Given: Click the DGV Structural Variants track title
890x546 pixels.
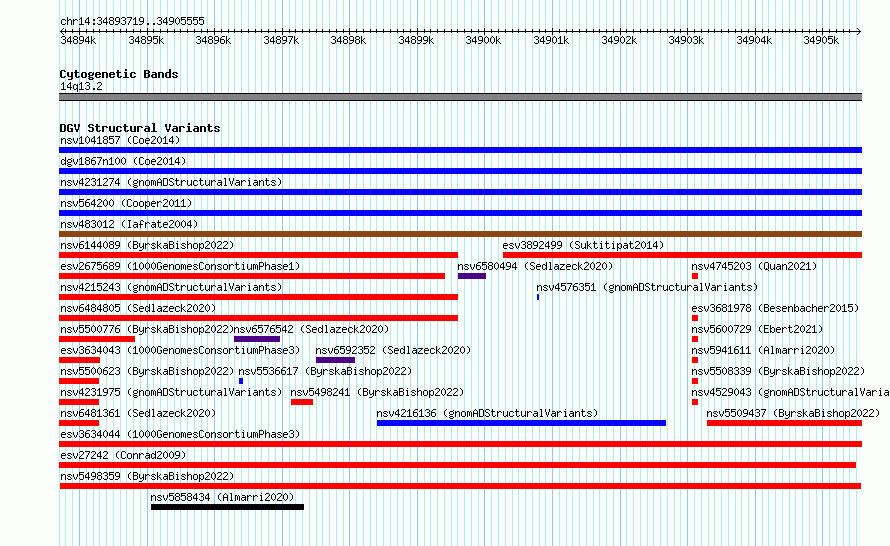Looking at the screenshot, I should tap(140, 128).
